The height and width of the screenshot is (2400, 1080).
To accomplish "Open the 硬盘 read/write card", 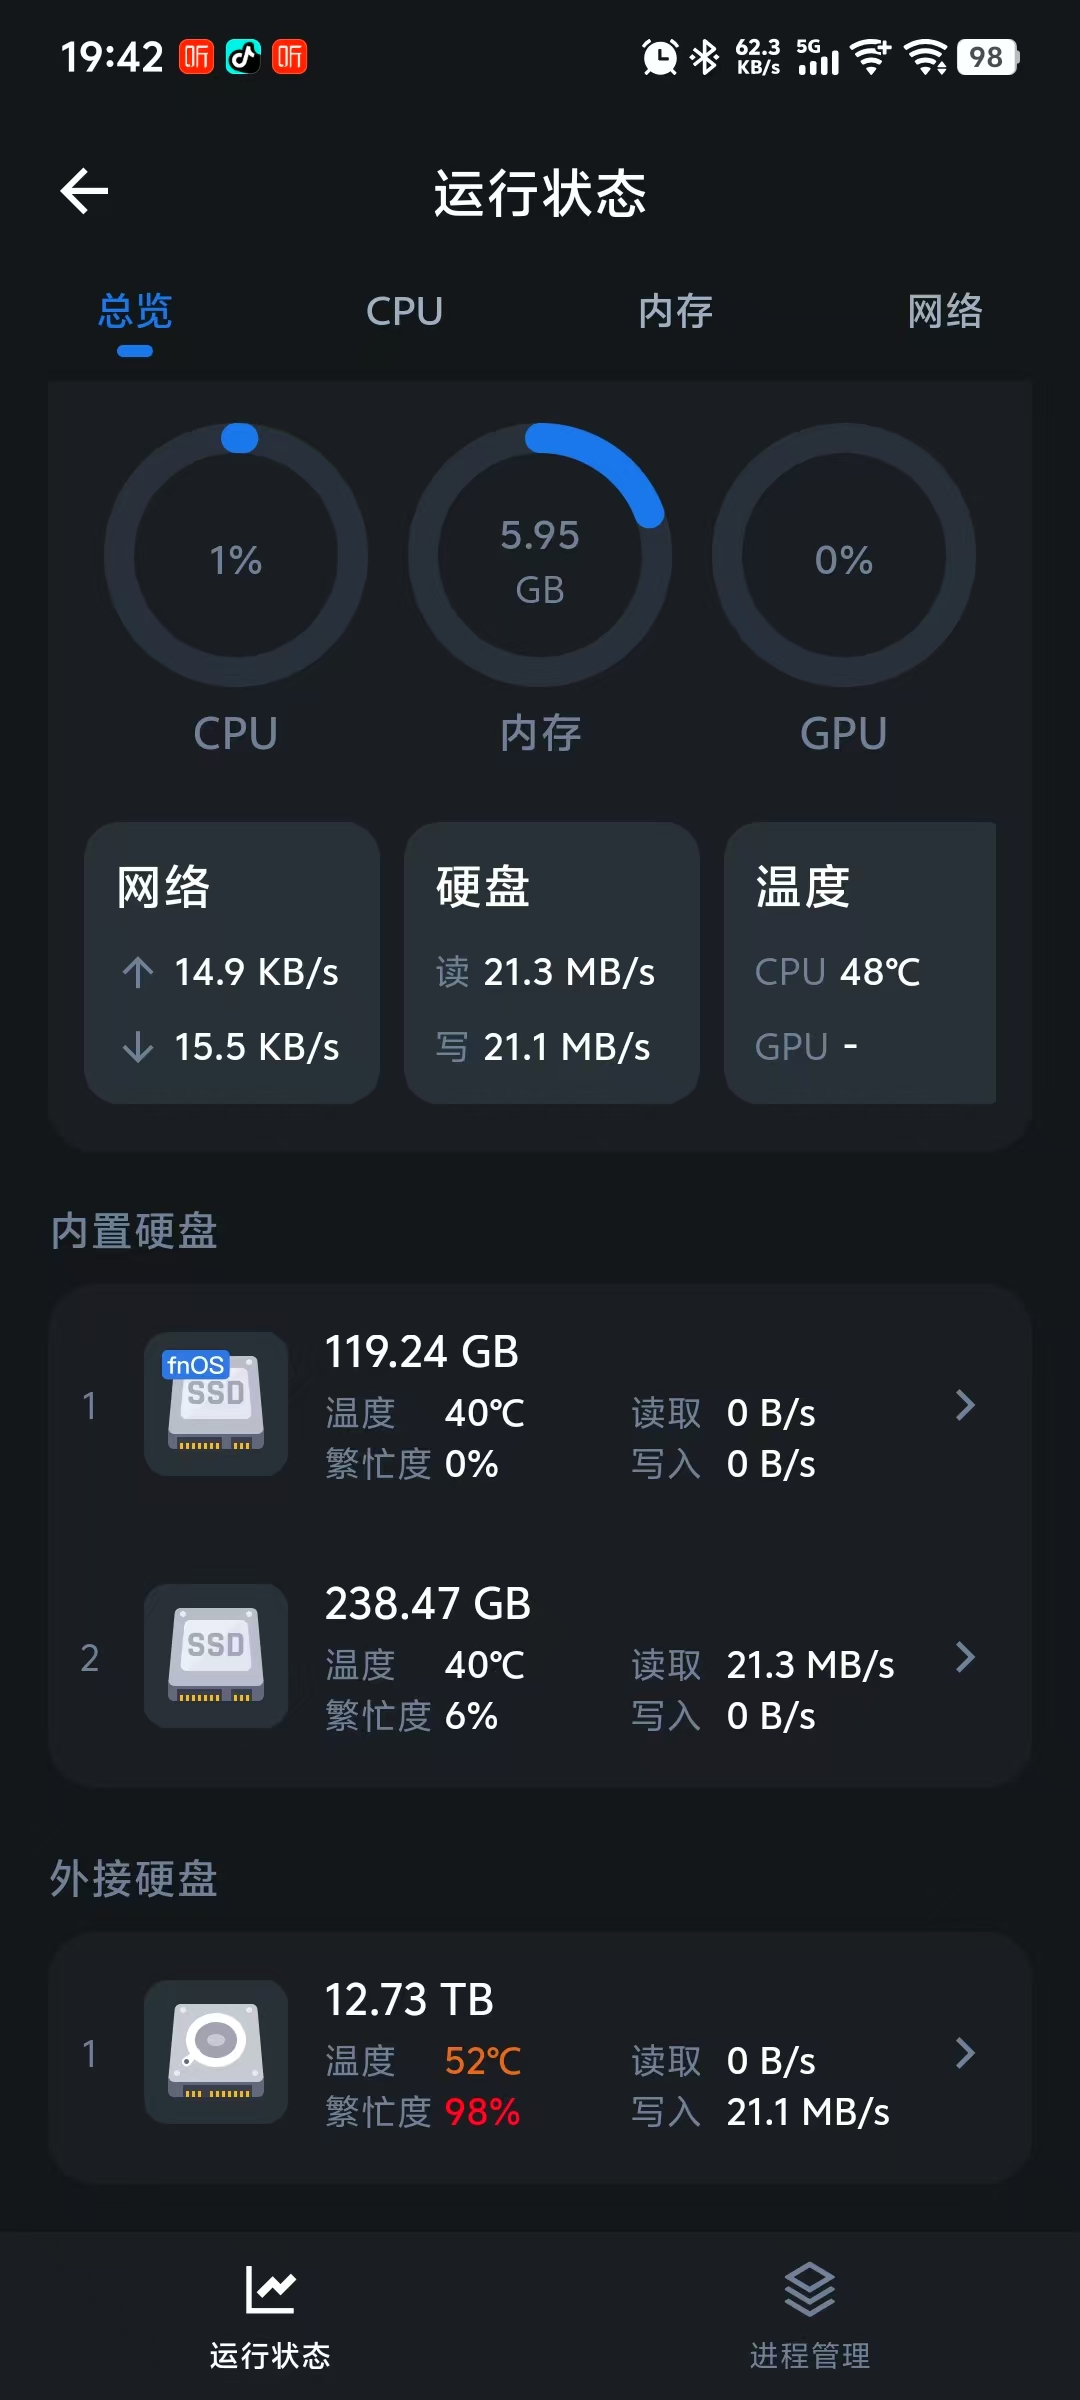I will 551,962.
